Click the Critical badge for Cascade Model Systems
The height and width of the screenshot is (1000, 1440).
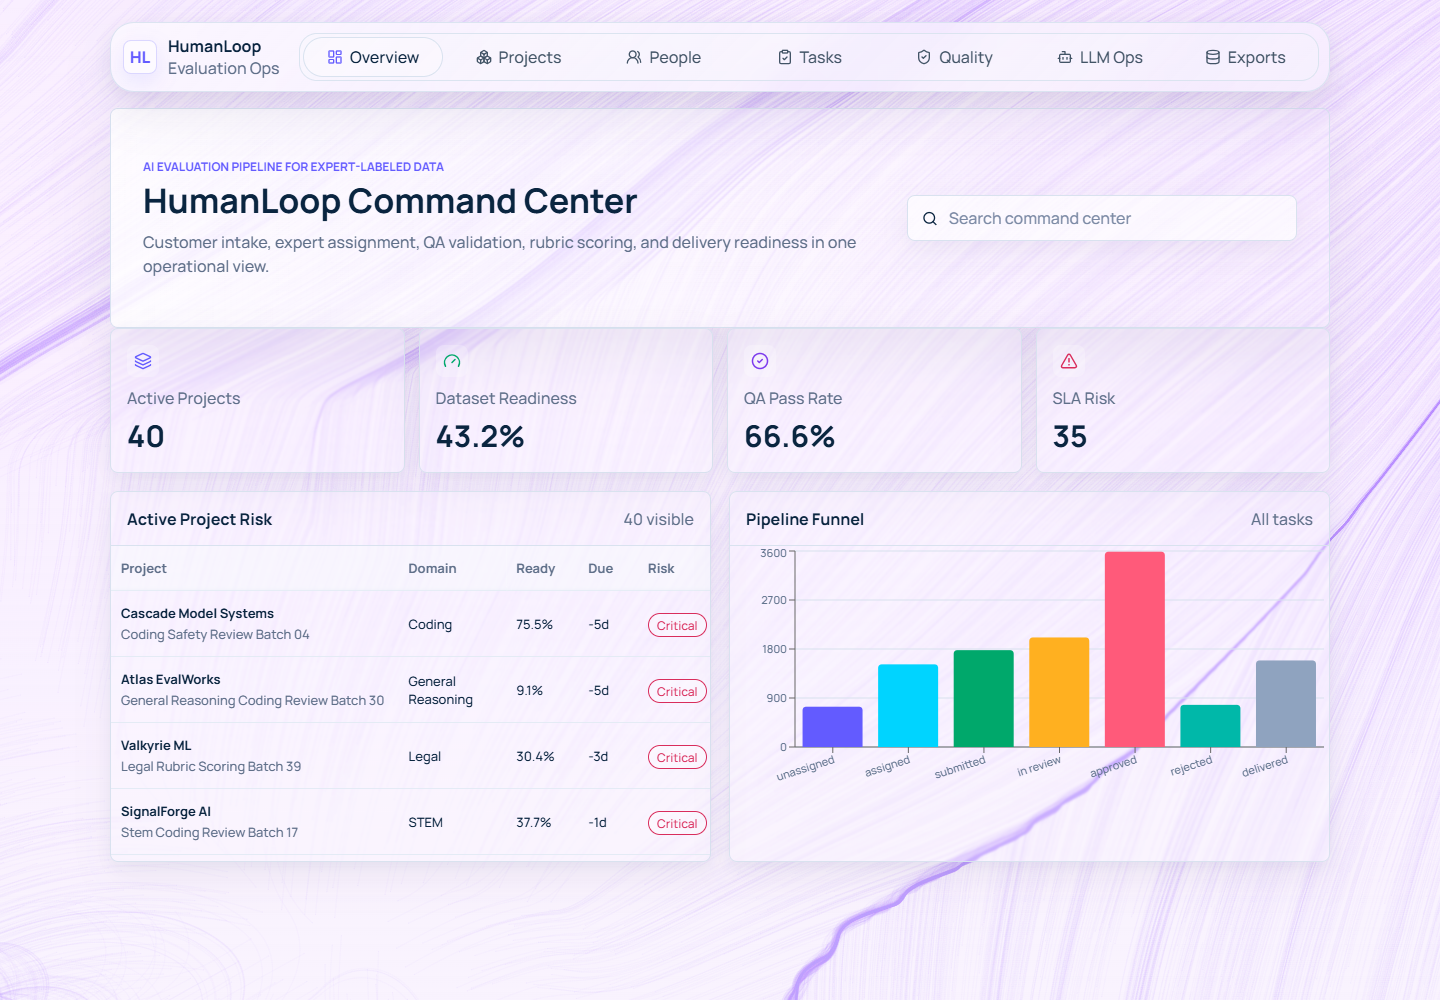677,625
